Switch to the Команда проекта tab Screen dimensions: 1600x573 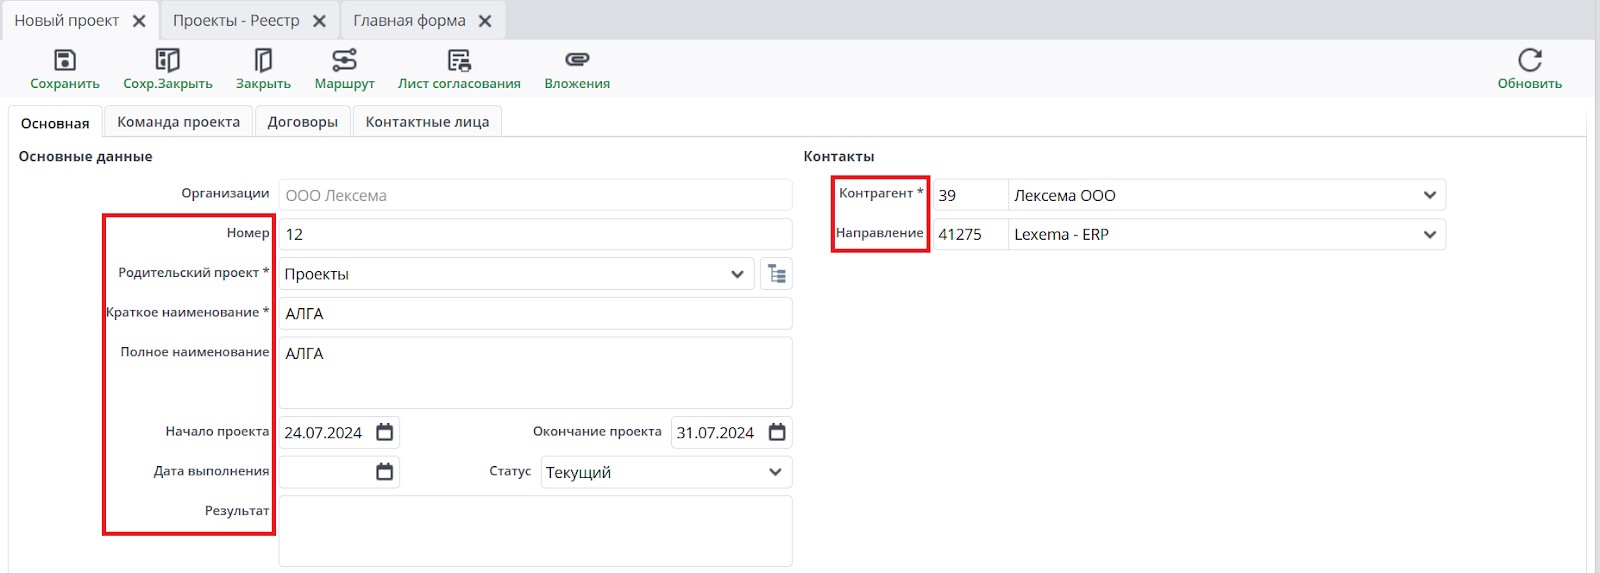[178, 122]
